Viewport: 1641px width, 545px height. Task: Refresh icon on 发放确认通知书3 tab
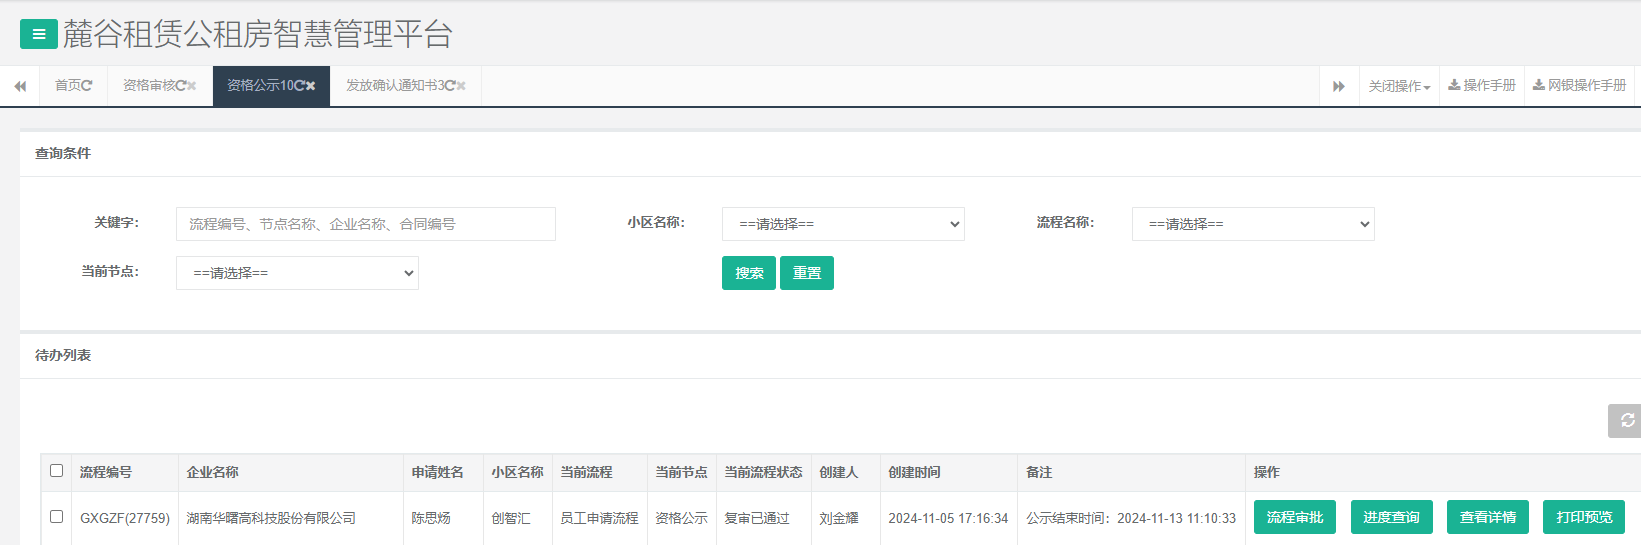450,86
